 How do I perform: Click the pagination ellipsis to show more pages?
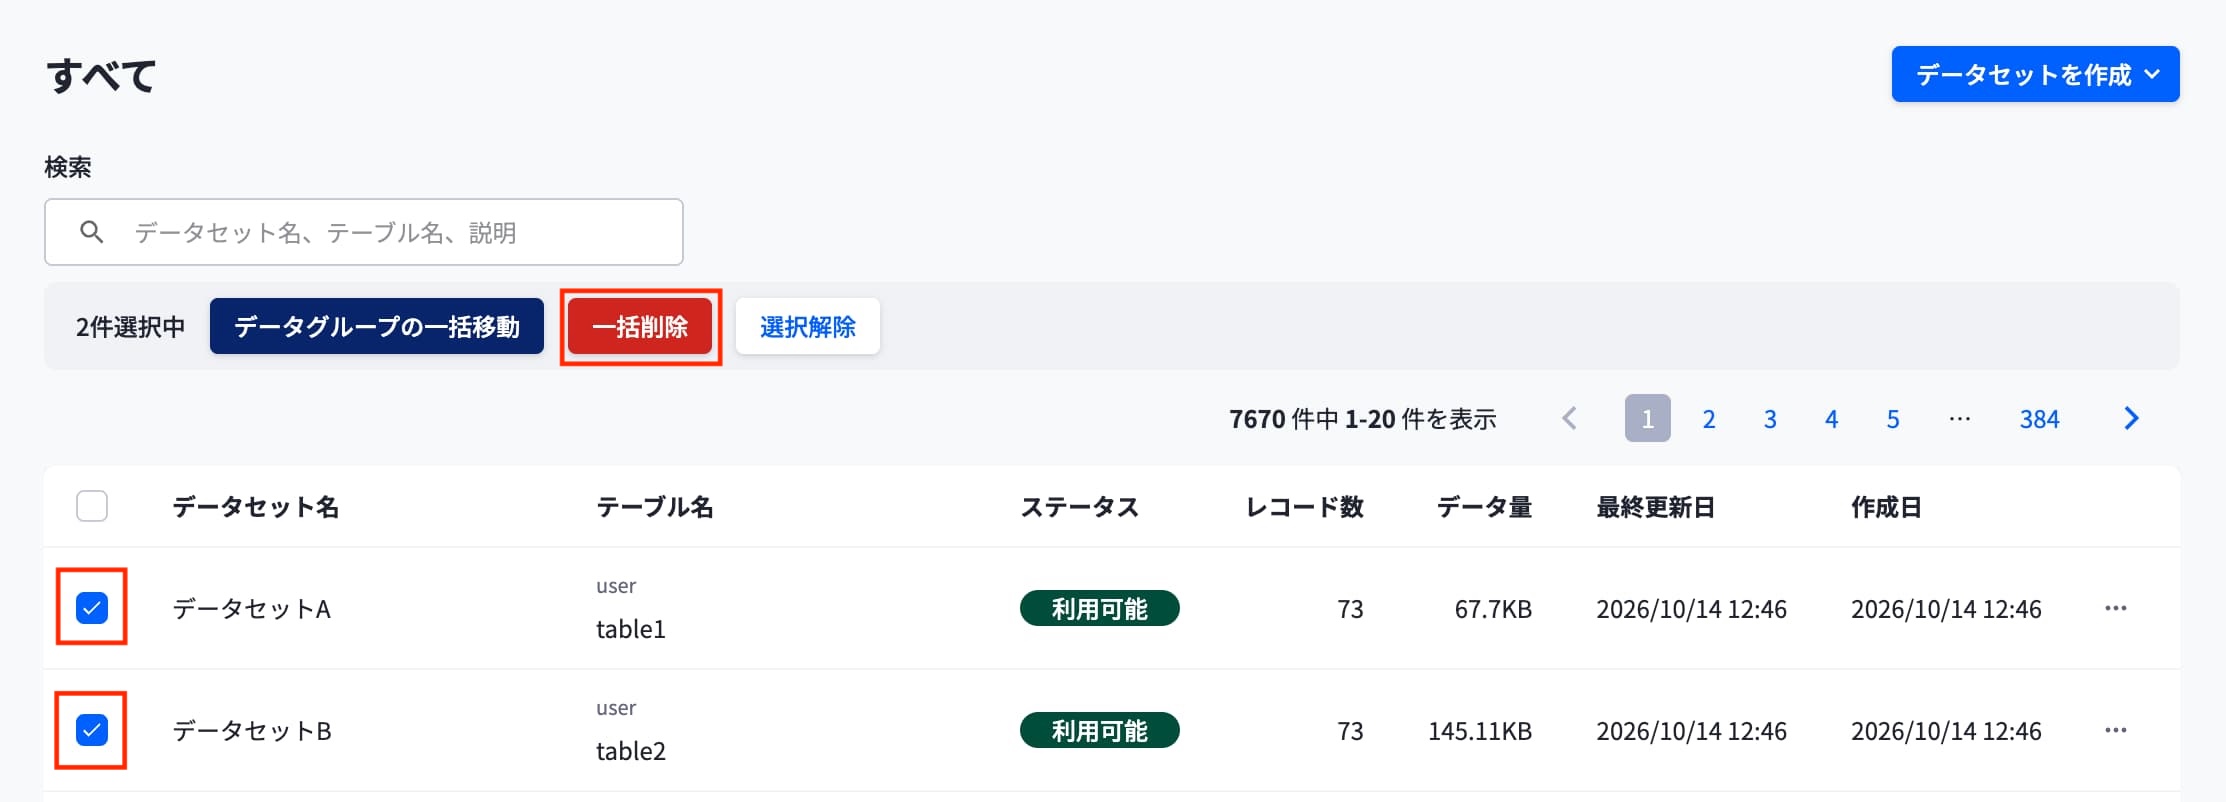tap(1960, 418)
